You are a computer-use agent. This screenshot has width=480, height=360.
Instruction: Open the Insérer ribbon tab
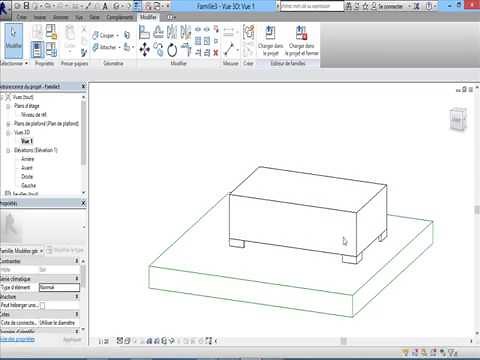[40, 17]
